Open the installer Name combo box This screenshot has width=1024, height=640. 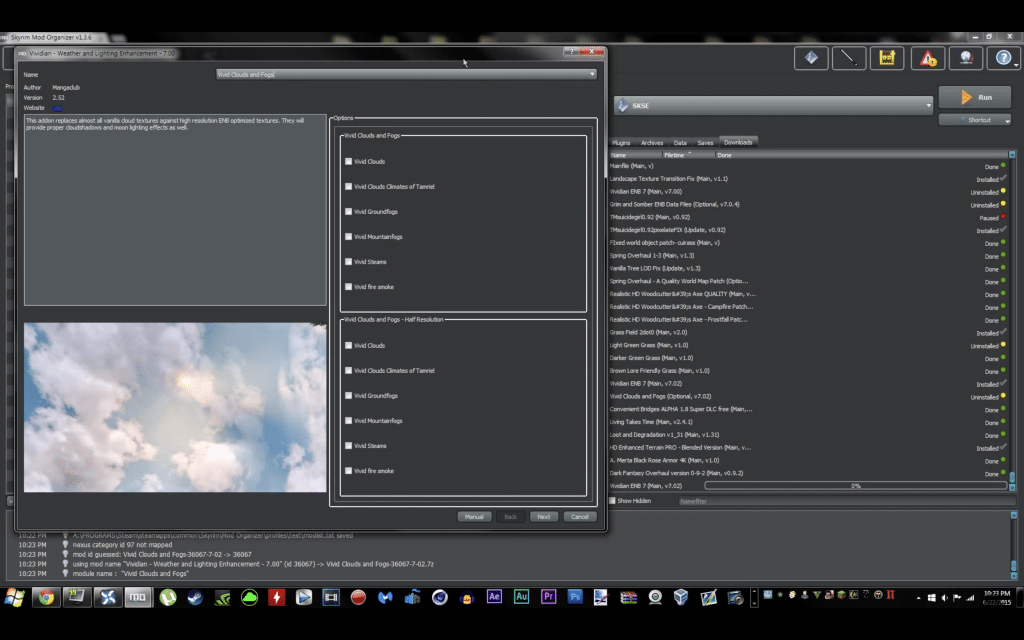point(406,74)
